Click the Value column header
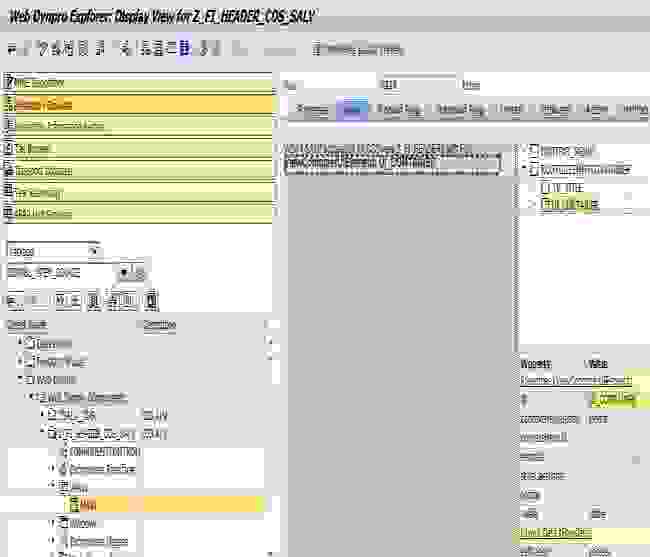This screenshot has width=650, height=557. click(596, 364)
